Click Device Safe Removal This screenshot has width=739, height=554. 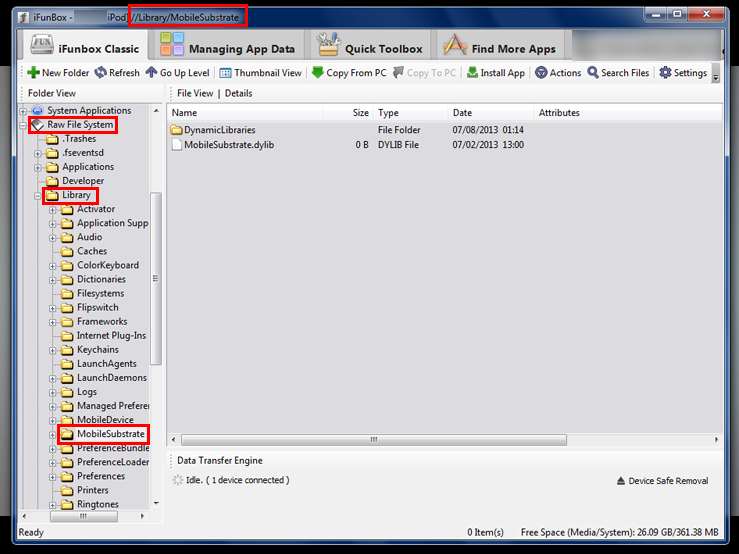pyautogui.click(x=663, y=481)
